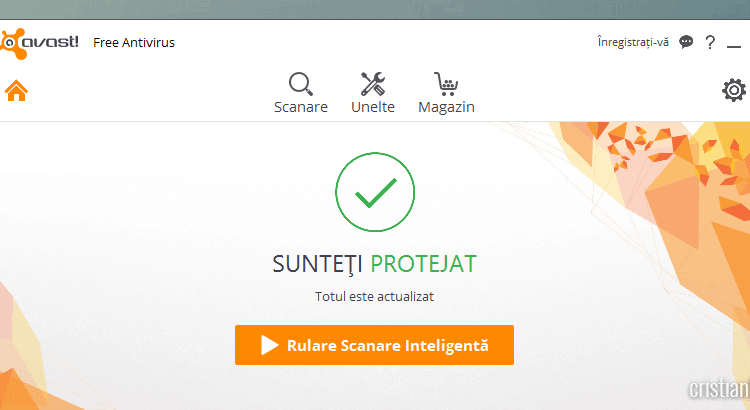Click the SUNTEȚI PROTEJAT status heading
The height and width of the screenshot is (410, 750).
[374, 264]
